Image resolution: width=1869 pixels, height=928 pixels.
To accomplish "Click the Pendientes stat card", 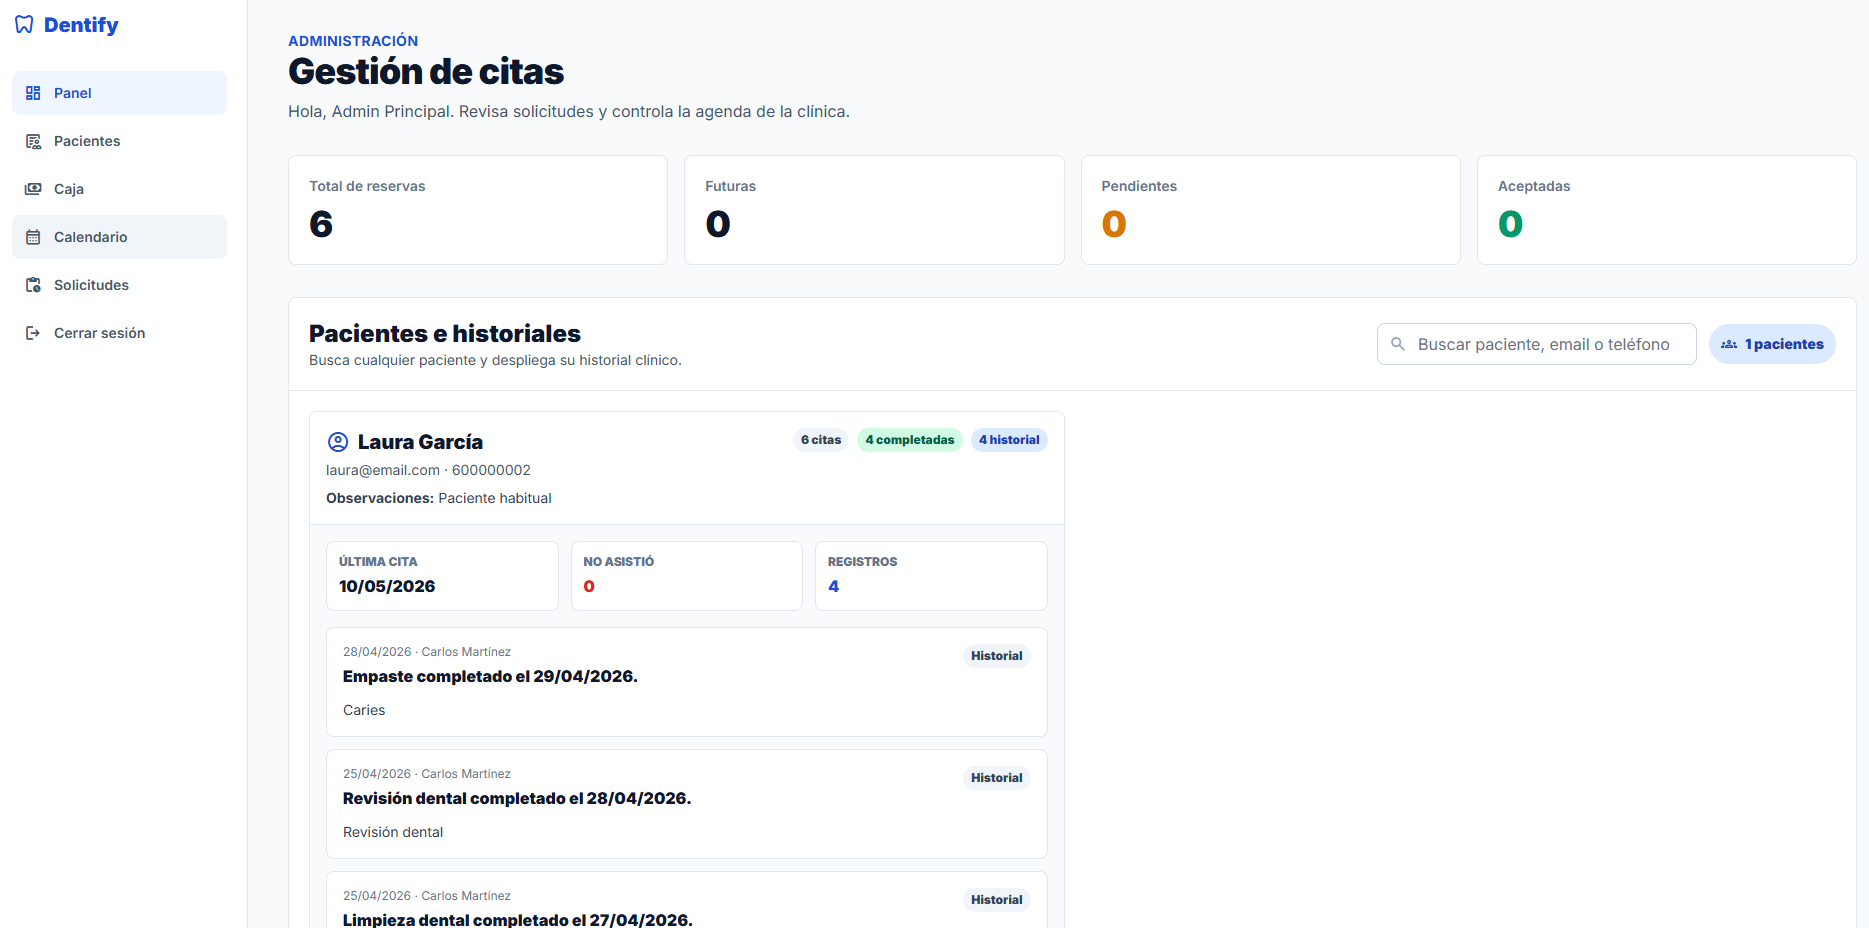I will point(1270,210).
